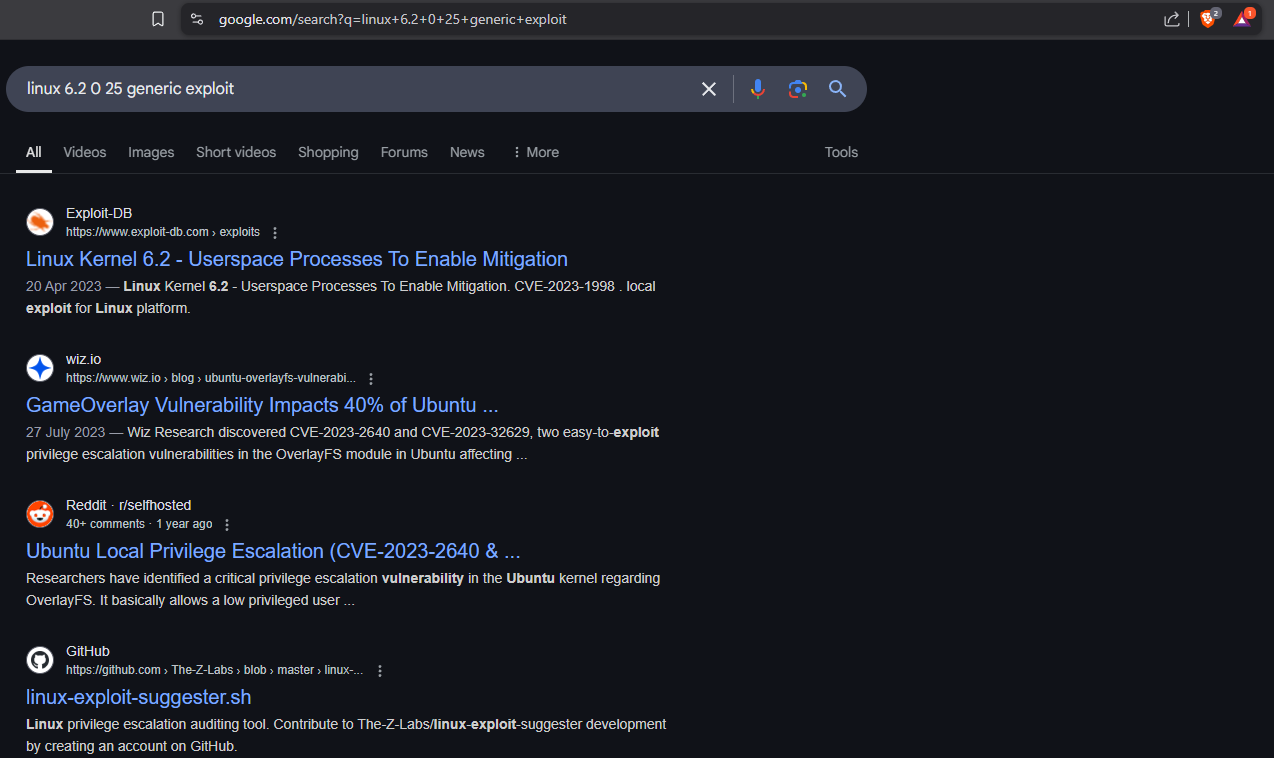This screenshot has height=758, width=1274.
Task: Switch to the Forums tab
Action: coord(404,152)
